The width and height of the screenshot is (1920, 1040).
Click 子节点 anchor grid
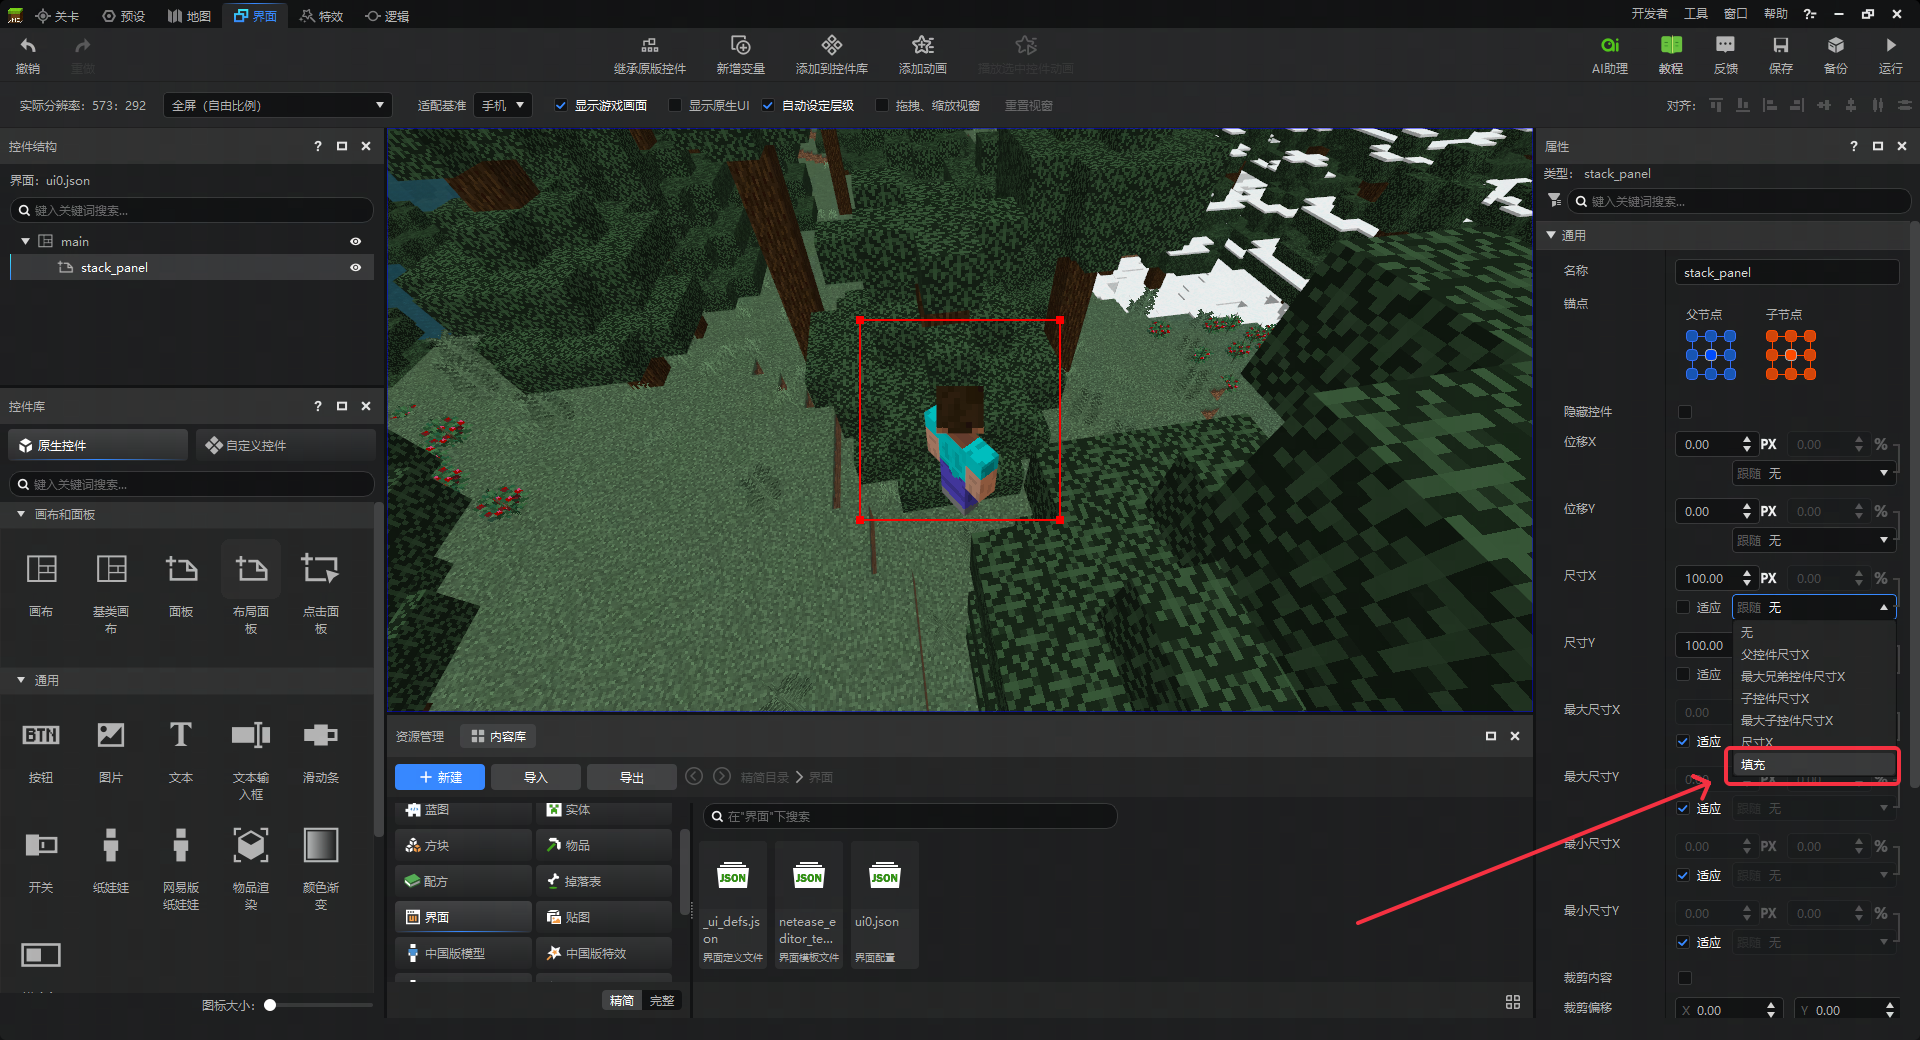coord(1791,355)
